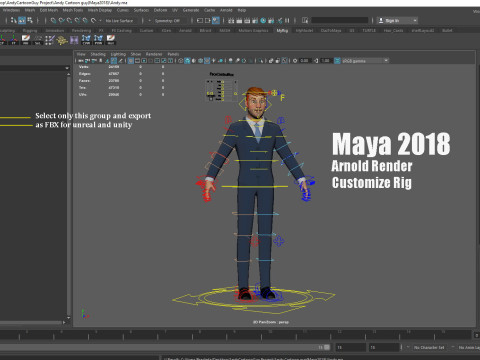Open the sRGB gamma view transform dropdown
Image resolution: width=480 pixels, height=360 pixels.
point(365,61)
